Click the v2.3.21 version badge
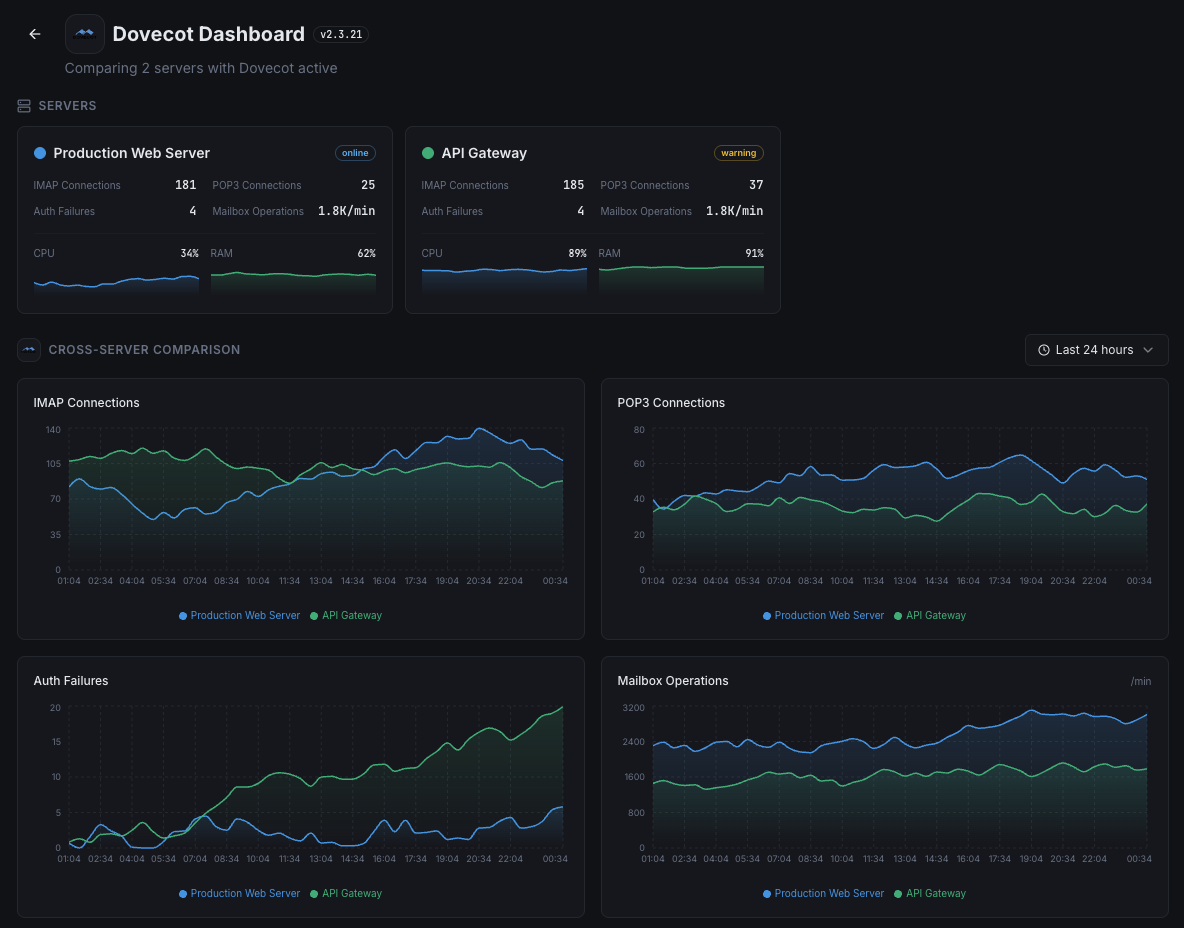This screenshot has width=1184, height=928. point(341,34)
